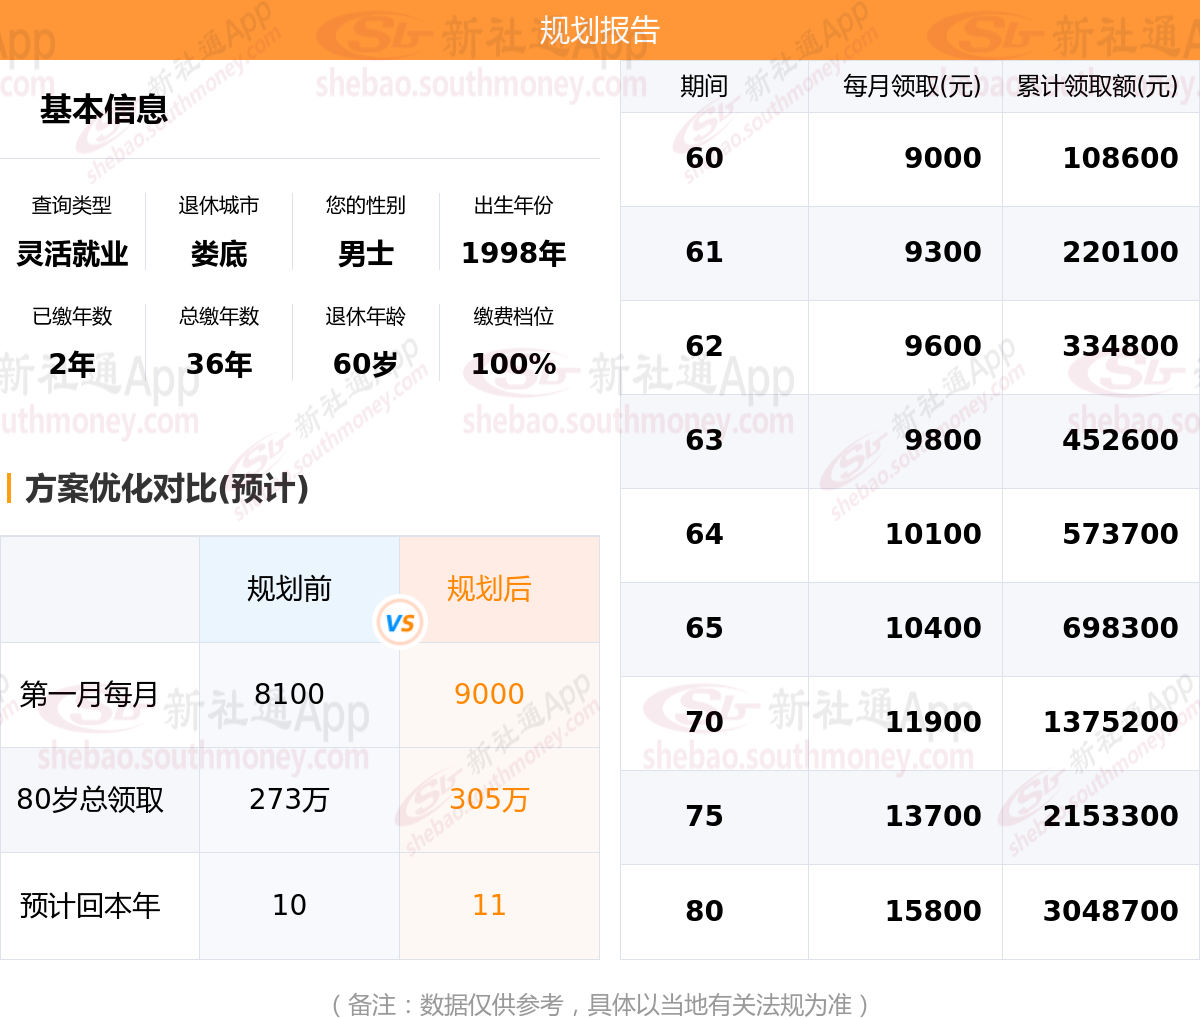The width and height of the screenshot is (1200, 1019).
Task: Click monthly amount 15800
Action: [x=933, y=911]
